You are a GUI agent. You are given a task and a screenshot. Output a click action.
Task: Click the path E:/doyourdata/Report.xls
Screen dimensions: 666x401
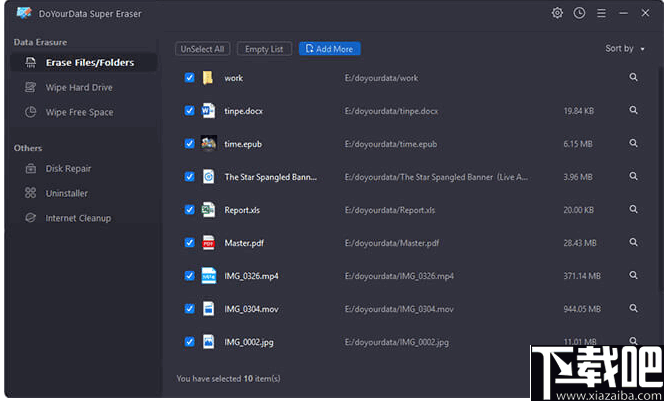tap(390, 210)
